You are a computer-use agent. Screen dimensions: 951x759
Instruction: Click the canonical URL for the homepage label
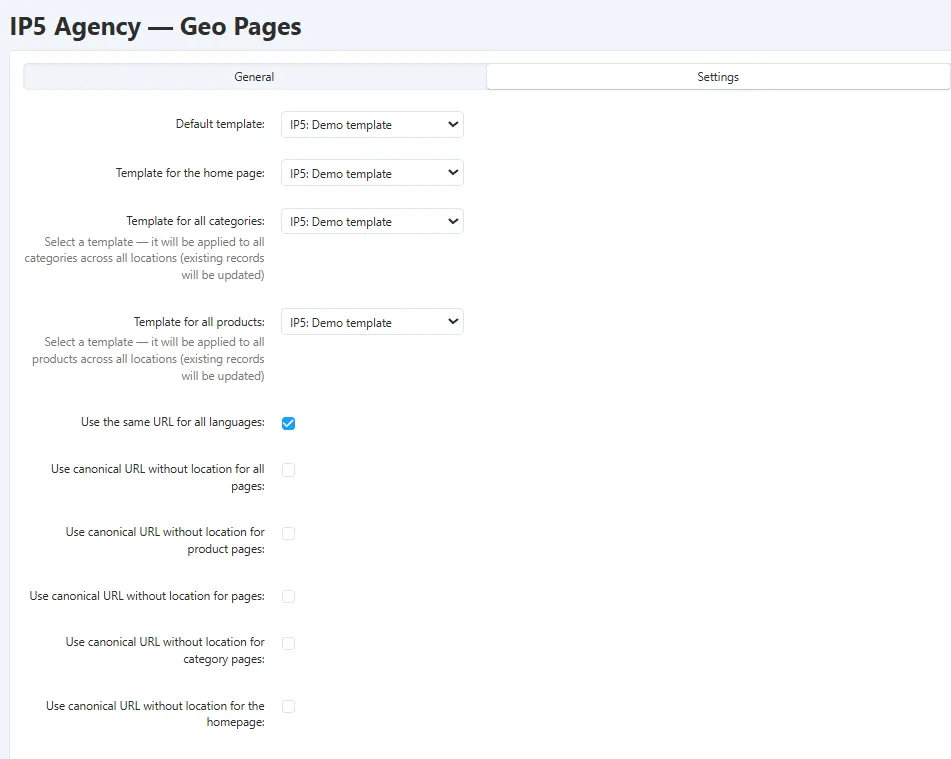click(155, 714)
